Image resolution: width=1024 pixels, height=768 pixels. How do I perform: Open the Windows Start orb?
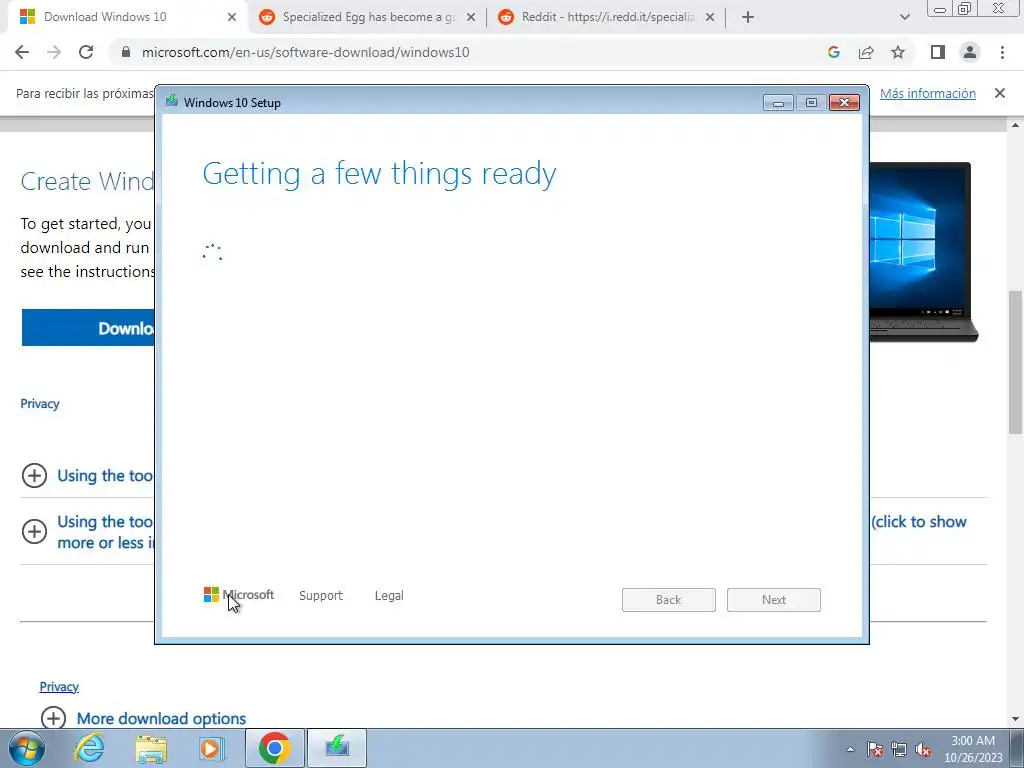[27, 748]
